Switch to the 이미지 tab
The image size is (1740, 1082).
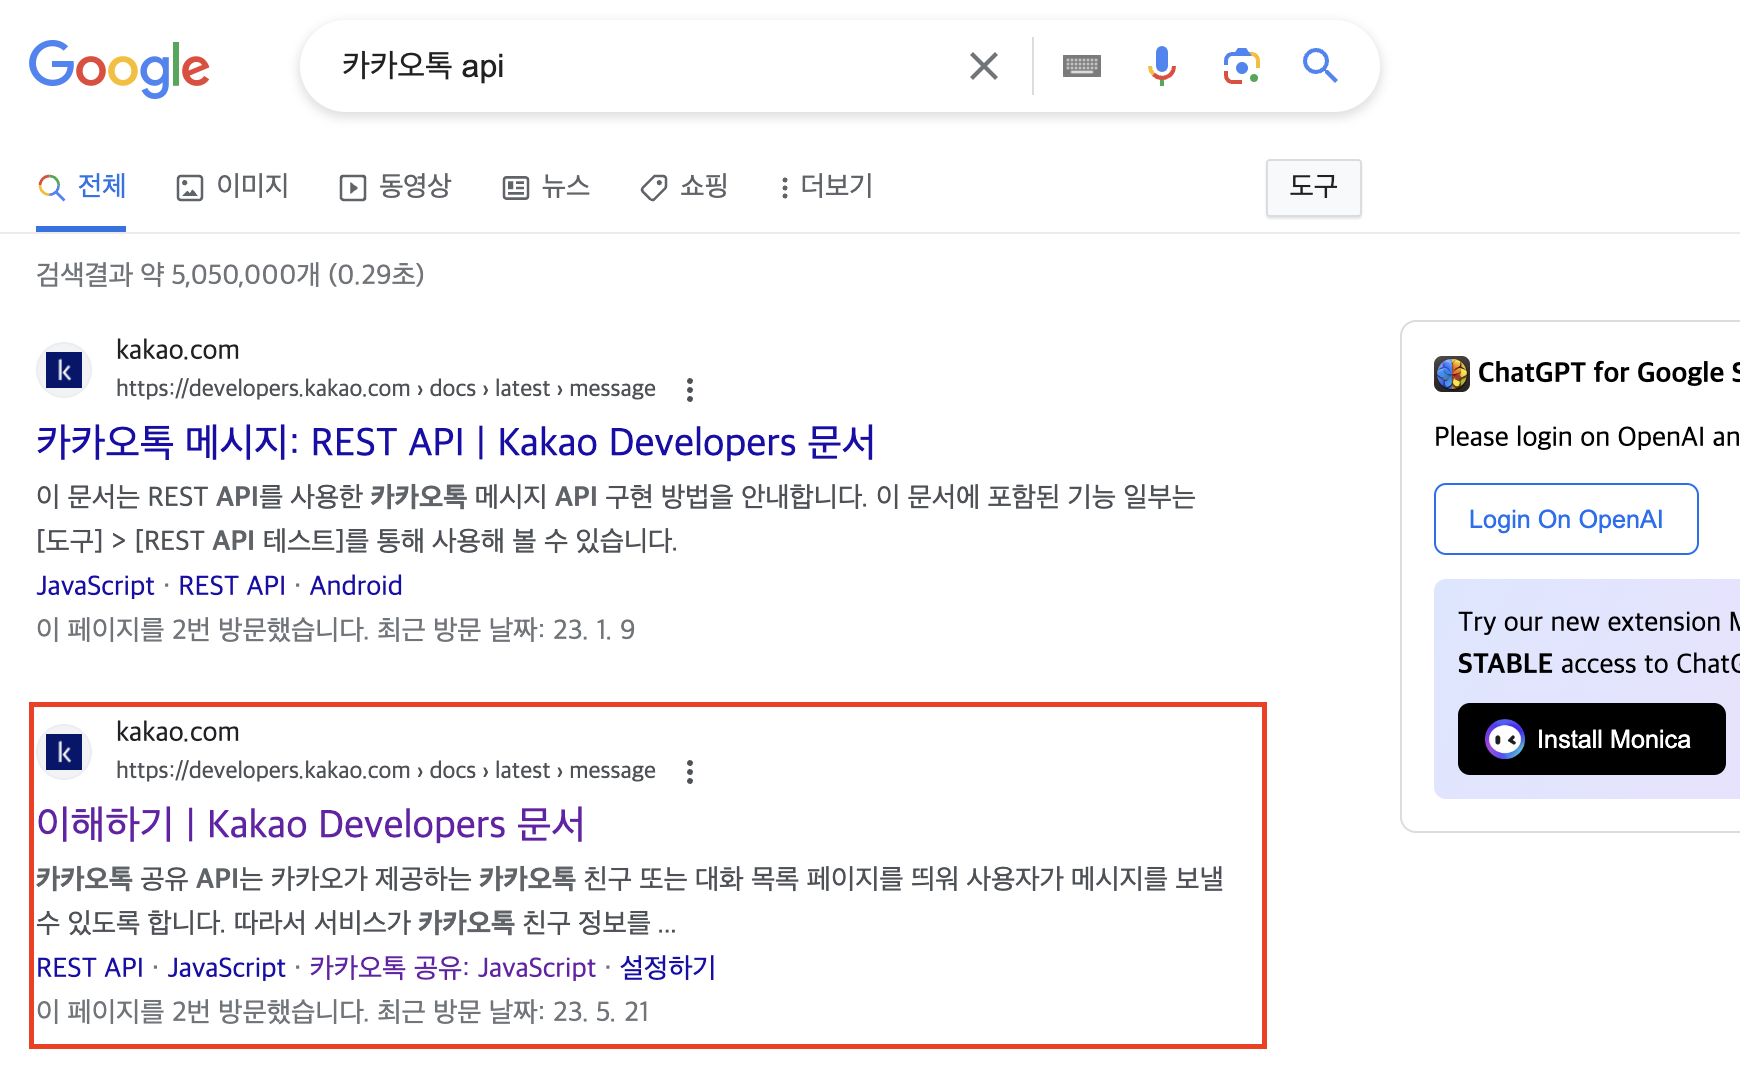point(232,187)
